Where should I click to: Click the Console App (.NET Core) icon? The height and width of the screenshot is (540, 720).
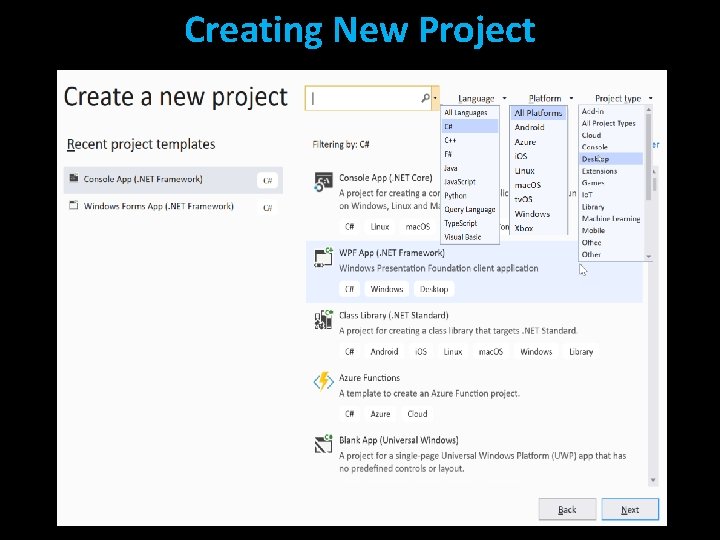coord(323,182)
